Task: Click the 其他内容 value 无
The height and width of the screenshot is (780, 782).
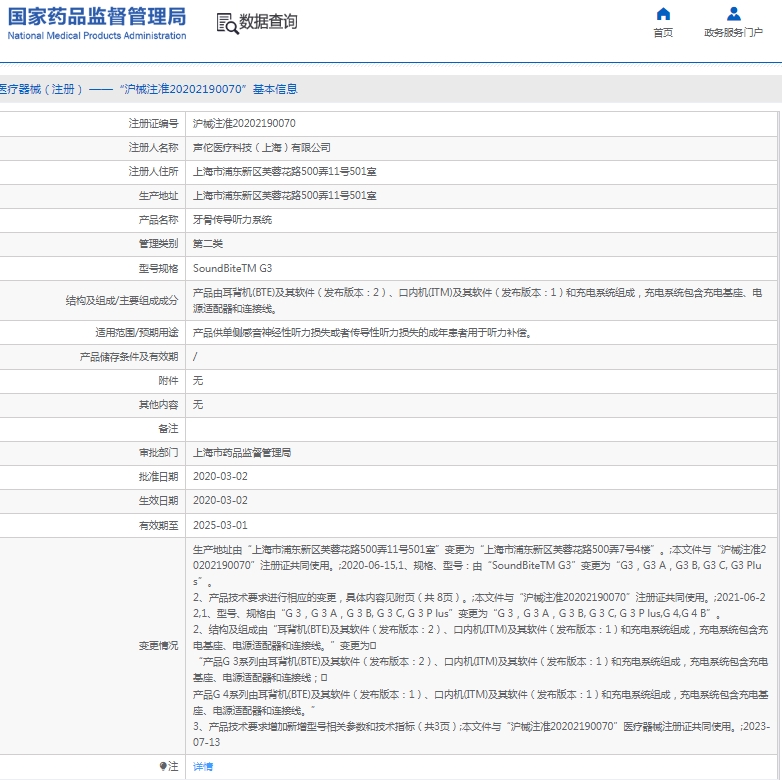Action: [x=197, y=404]
